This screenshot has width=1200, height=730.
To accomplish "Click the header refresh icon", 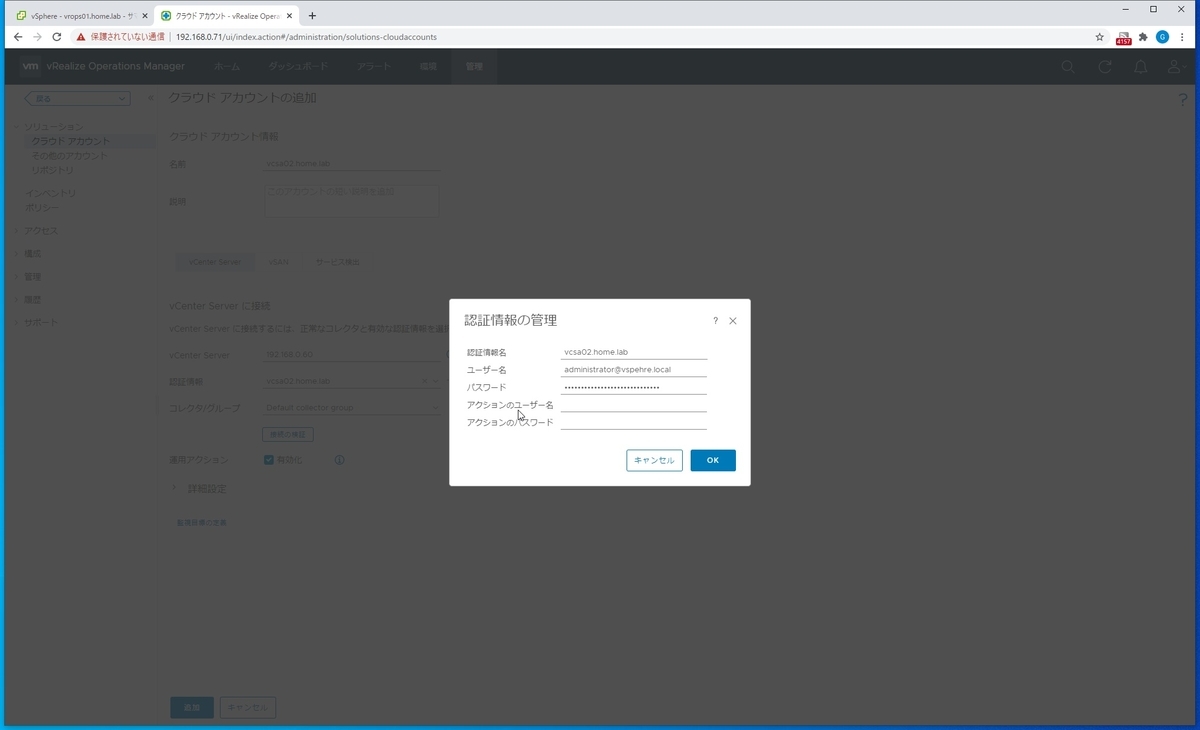I will point(1105,67).
